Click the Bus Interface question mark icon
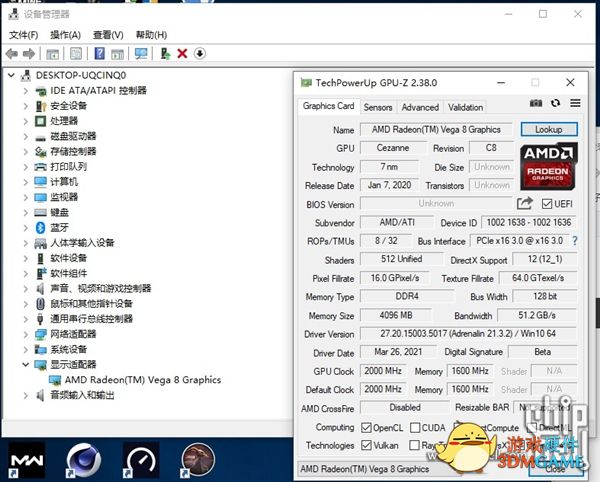600x482 pixels. tap(575, 241)
